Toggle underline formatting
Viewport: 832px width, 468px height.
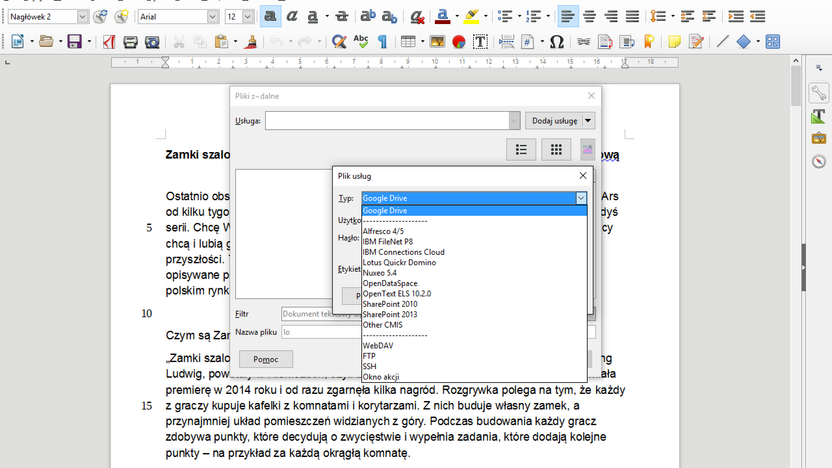[313, 17]
